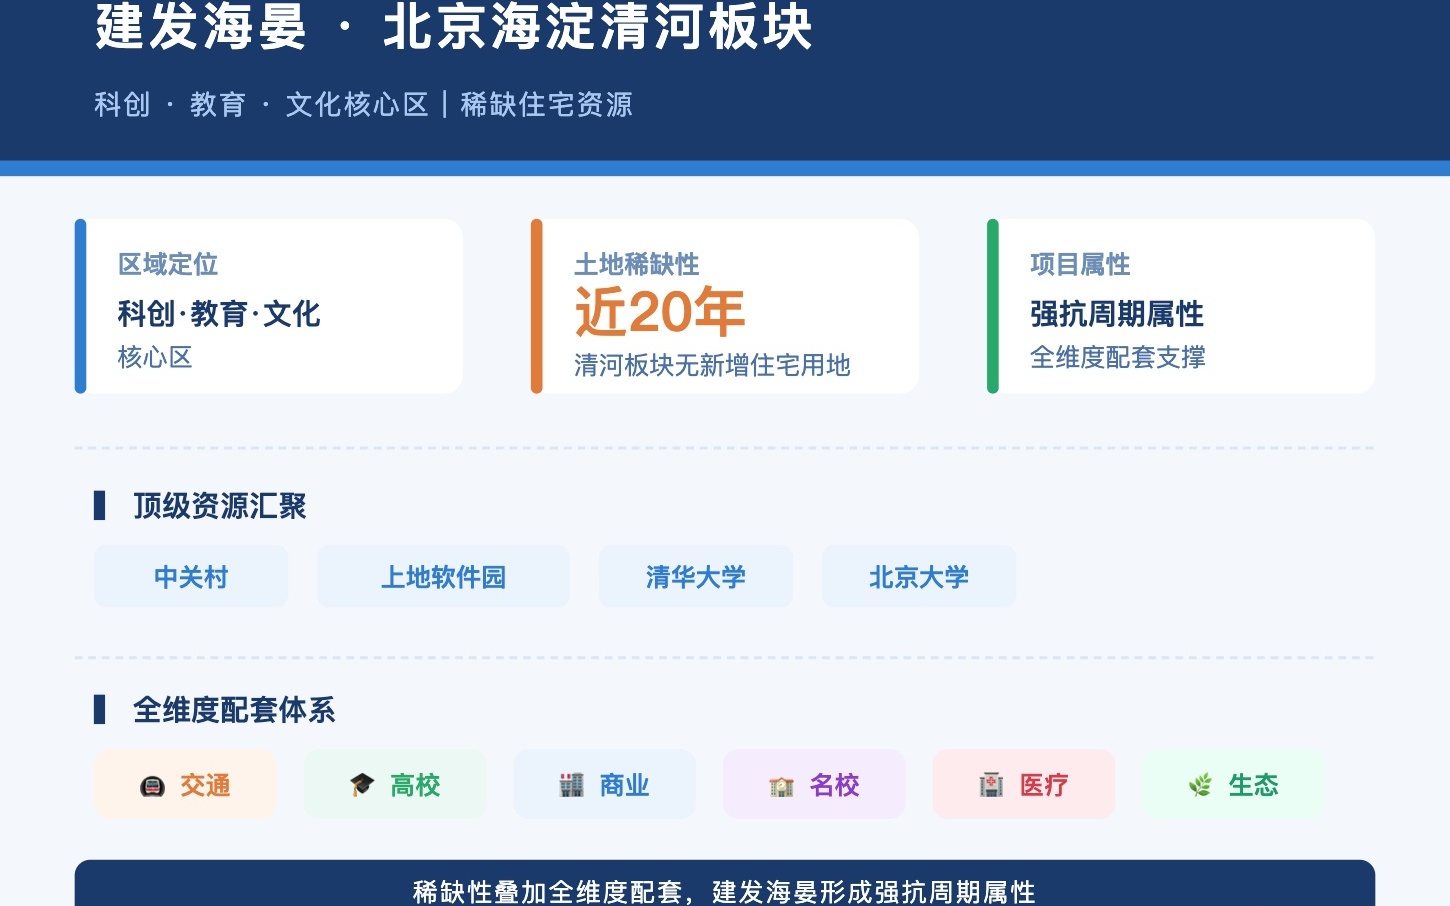Click the 区域定位 card heading
1450x906 pixels.
click(x=168, y=264)
